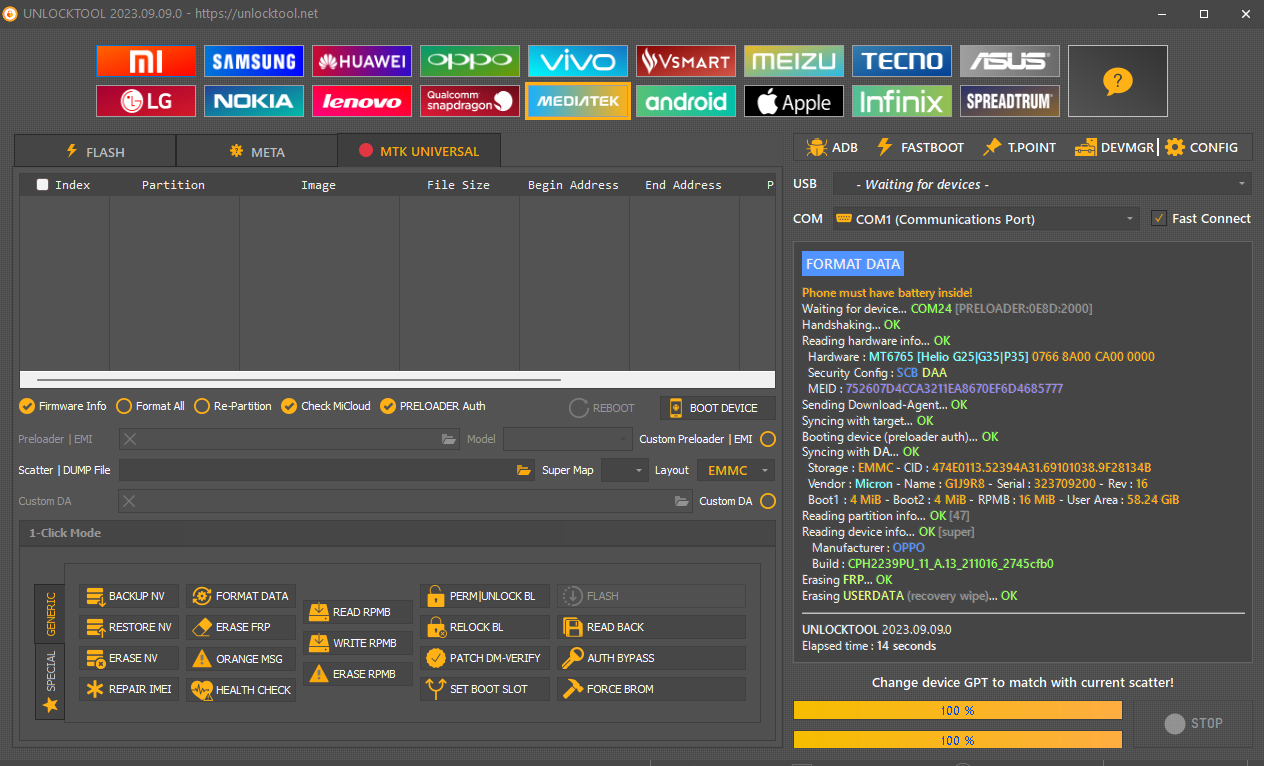
Task: Click the Samsung brand logo
Action: pyautogui.click(x=254, y=61)
